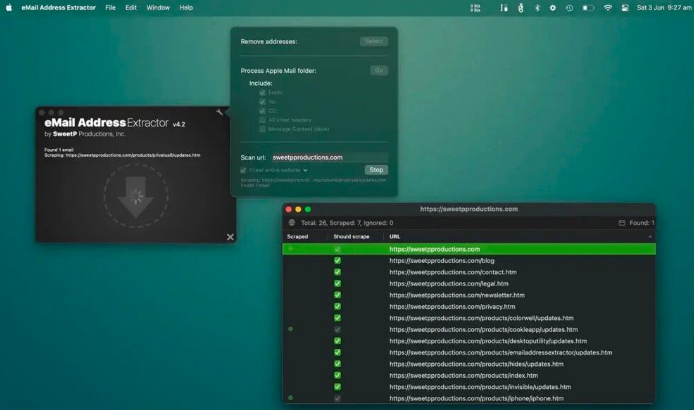
Task: Select the emailaddressextractor/updates.htm URL row
Action: click(469, 352)
